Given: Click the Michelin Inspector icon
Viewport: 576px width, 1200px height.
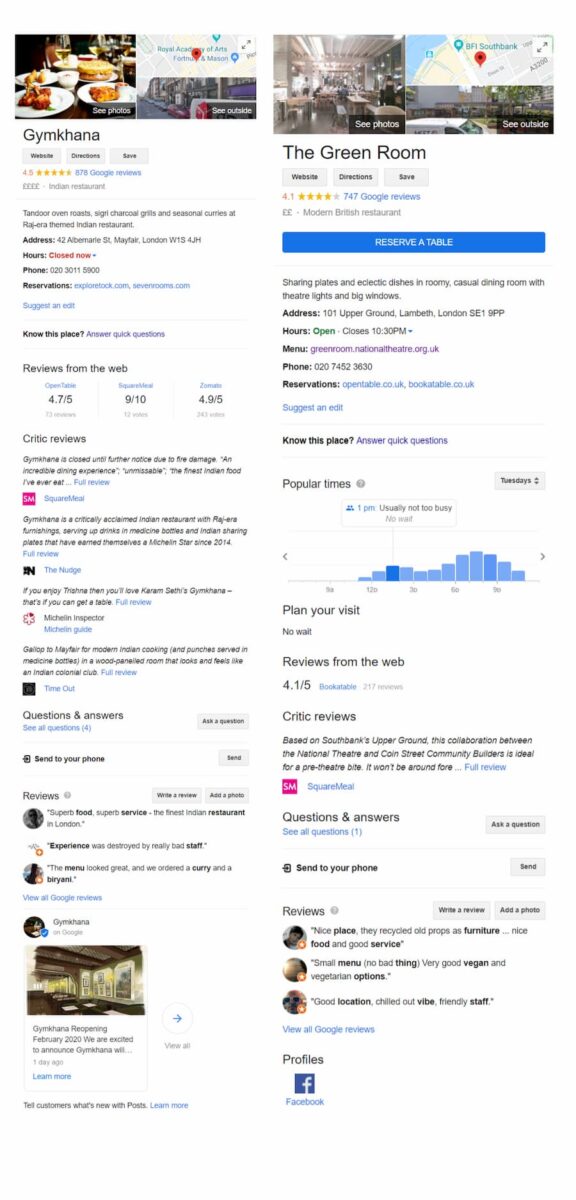Looking at the screenshot, I should coord(30,619).
